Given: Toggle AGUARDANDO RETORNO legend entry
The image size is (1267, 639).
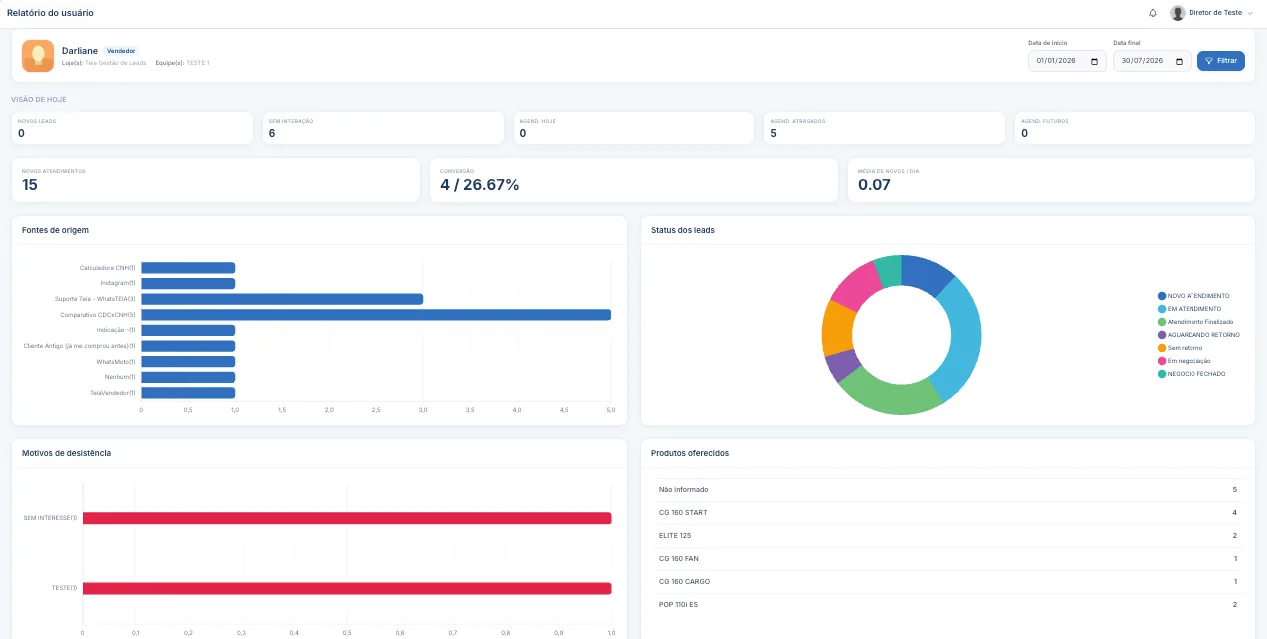Looking at the screenshot, I should click(x=1199, y=335).
